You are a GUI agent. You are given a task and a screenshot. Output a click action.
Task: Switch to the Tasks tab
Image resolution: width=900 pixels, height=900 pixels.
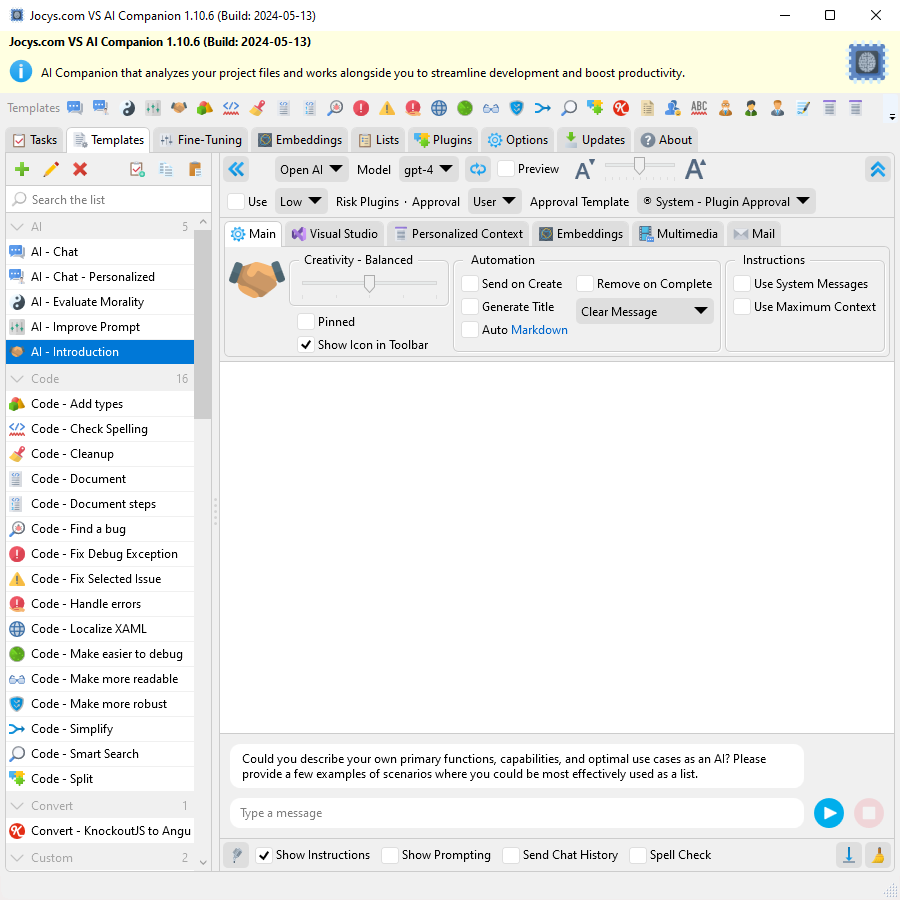click(36, 140)
